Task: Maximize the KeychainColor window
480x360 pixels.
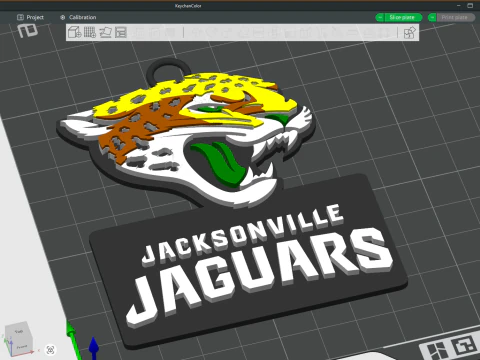Action: coord(470,5)
